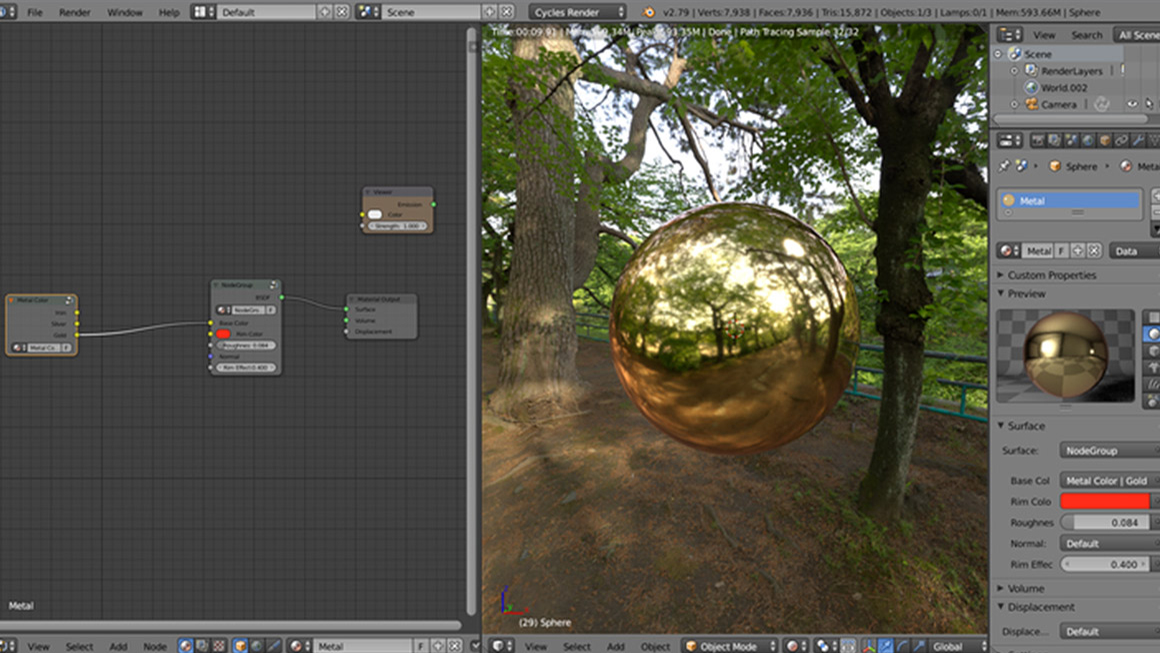The width and height of the screenshot is (1160, 653).
Task: Click Sphere in properties breadcrumb
Action: coord(1081,166)
